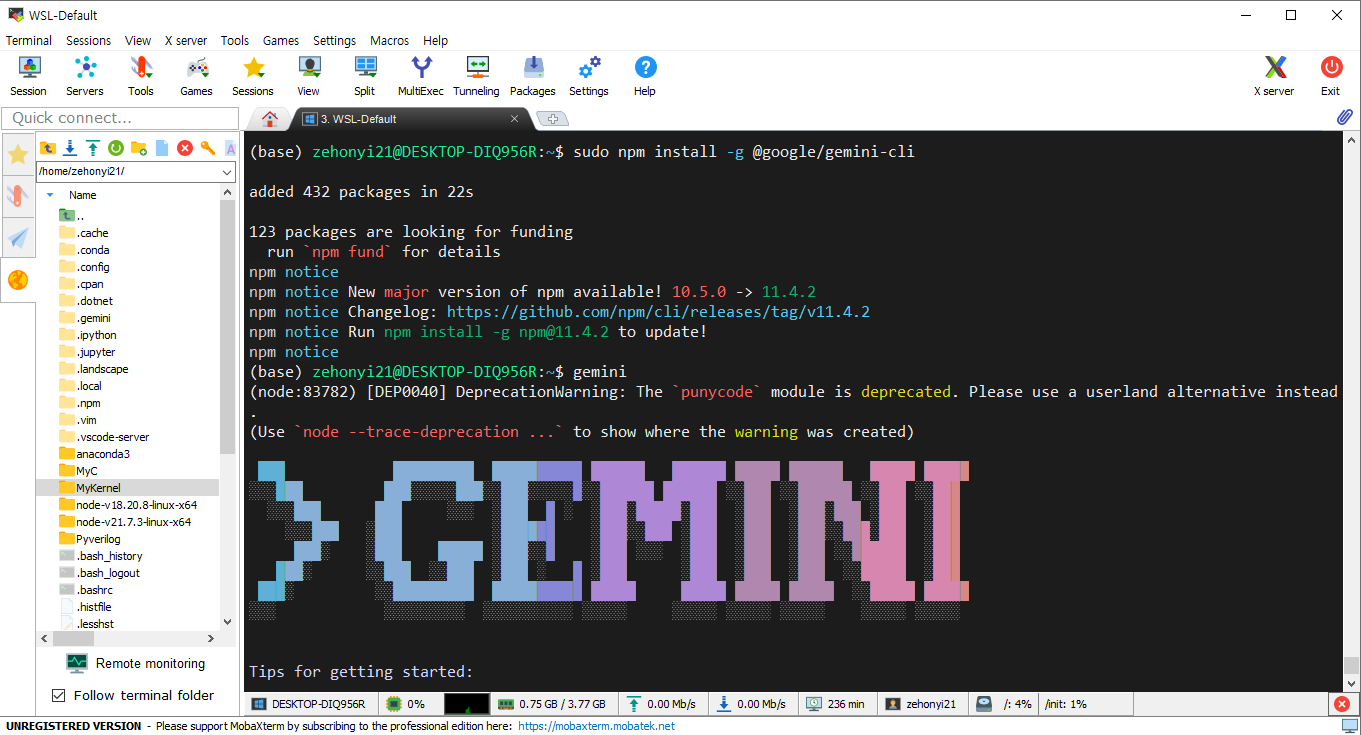Click the 236 min uptime status
The width and height of the screenshot is (1361, 735).
coord(836,704)
